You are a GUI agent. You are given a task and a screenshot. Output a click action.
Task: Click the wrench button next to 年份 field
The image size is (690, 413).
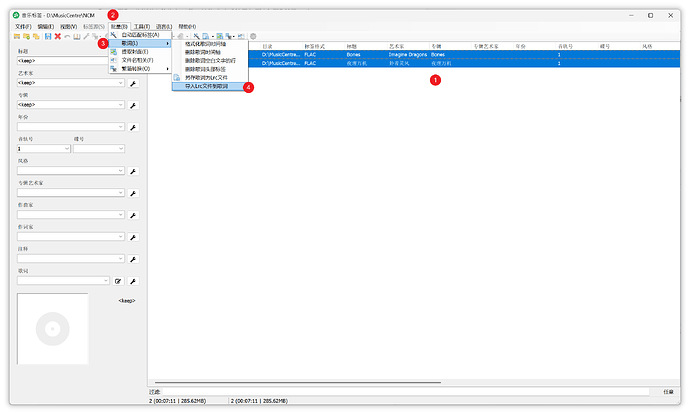[x=133, y=127]
